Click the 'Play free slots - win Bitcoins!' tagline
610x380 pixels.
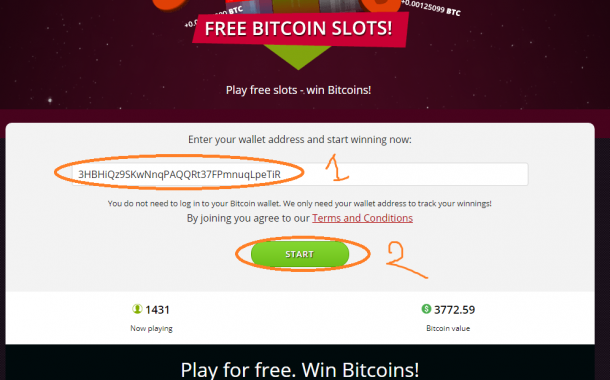pyautogui.click(x=298, y=90)
